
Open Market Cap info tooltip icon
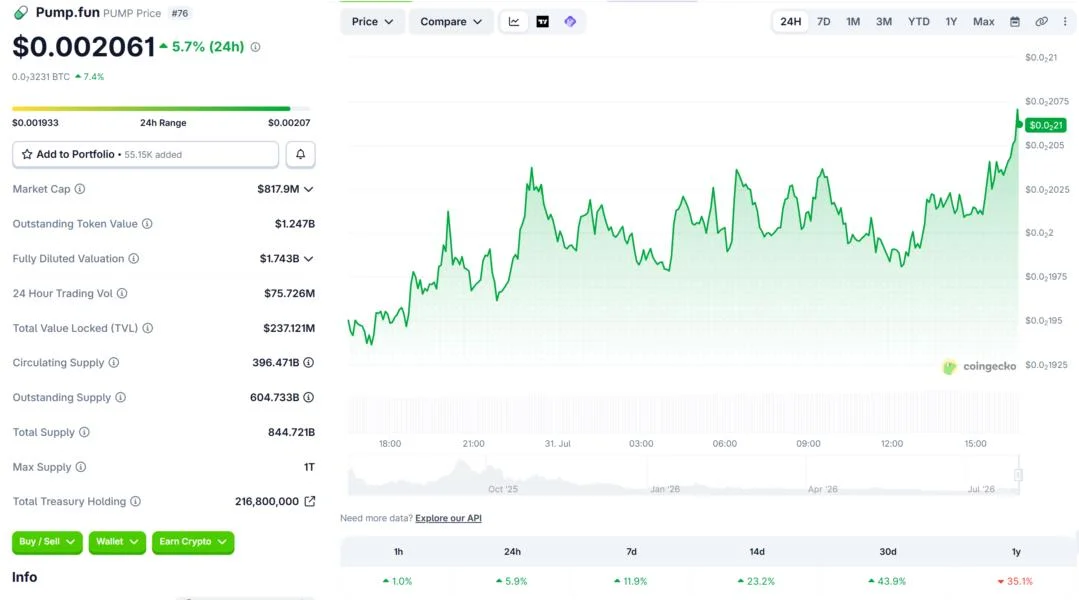click(x=80, y=189)
